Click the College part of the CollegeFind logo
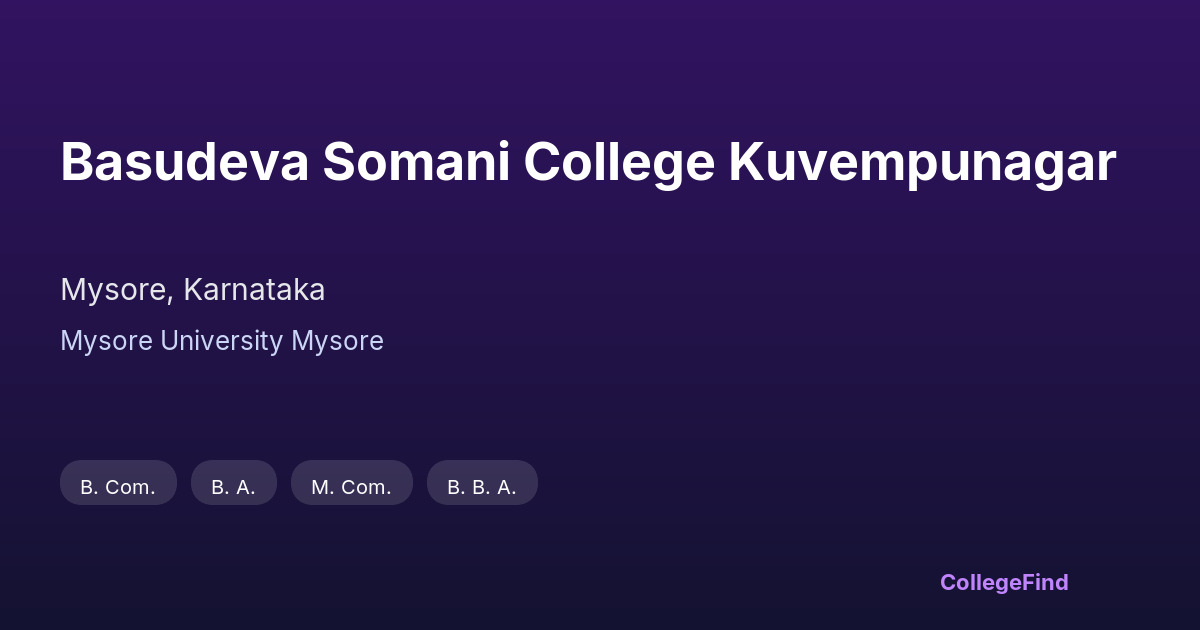 coord(978,582)
